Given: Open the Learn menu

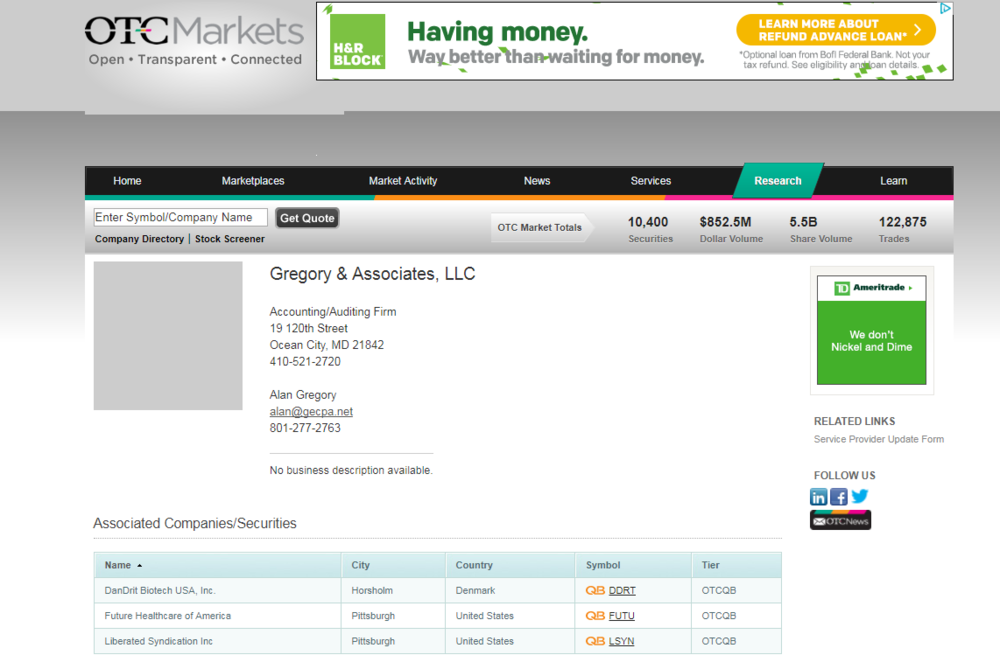Looking at the screenshot, I should (893, 181).
